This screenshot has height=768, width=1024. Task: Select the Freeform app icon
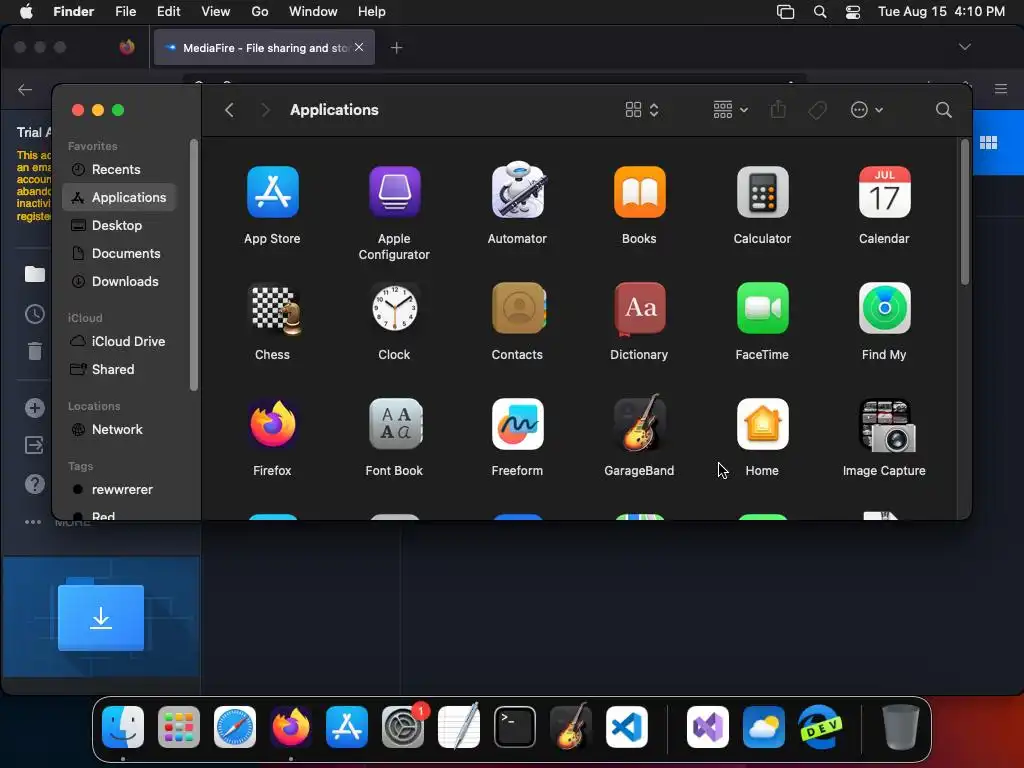click(517, 424)
